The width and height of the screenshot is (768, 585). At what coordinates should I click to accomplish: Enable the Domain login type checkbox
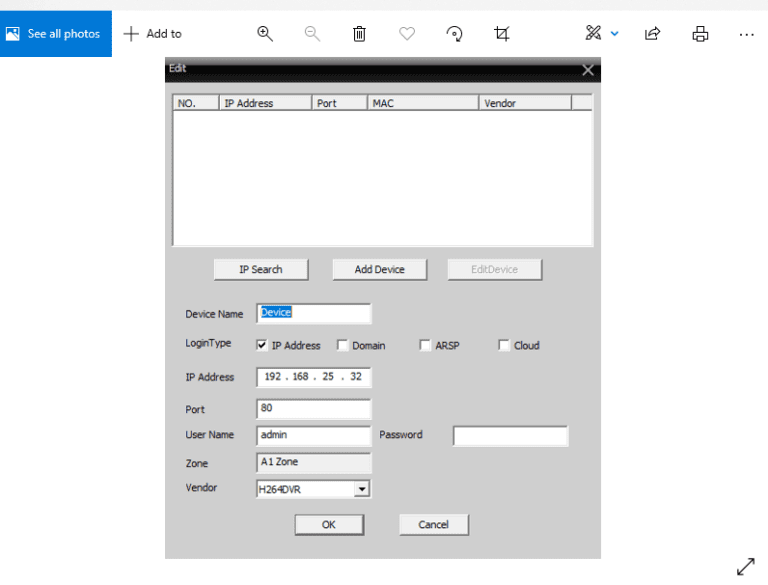click(342, 345)
